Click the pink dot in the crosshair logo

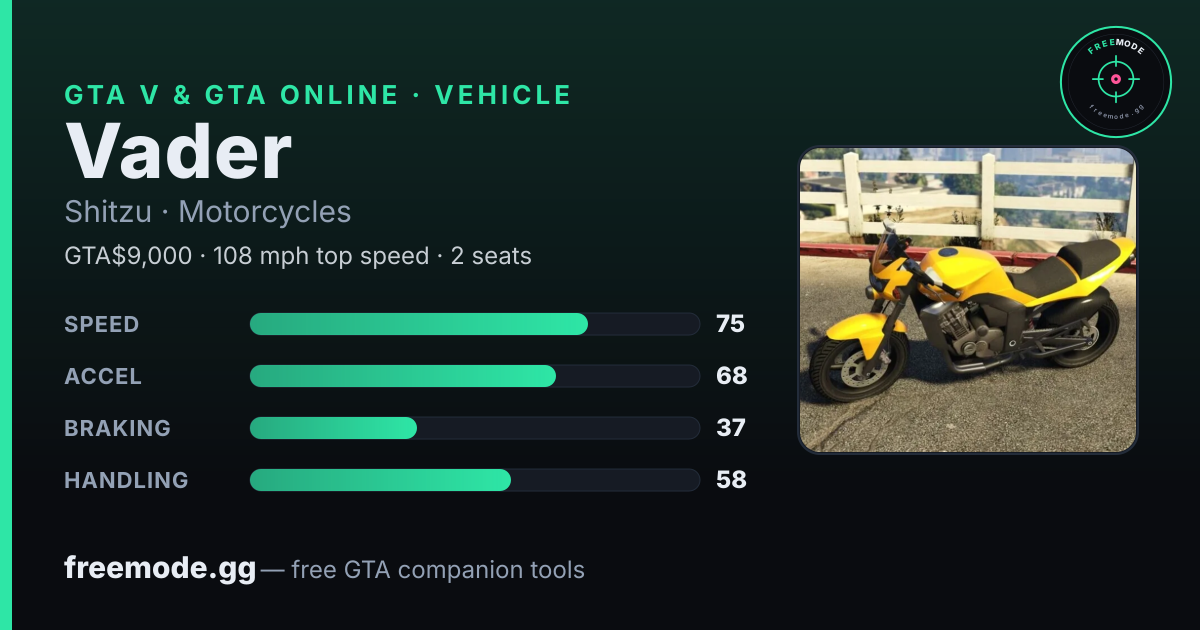point(1115,79)
